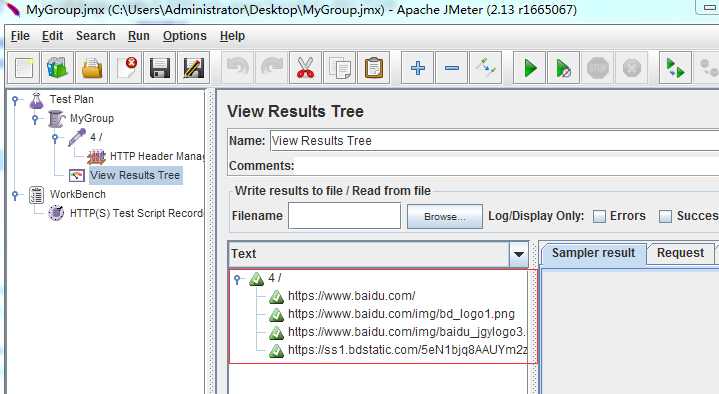Click the greyed Shutdown icon
Image resolution: width=719 pixels, height=394 pixels.
(x=631, y=68)
